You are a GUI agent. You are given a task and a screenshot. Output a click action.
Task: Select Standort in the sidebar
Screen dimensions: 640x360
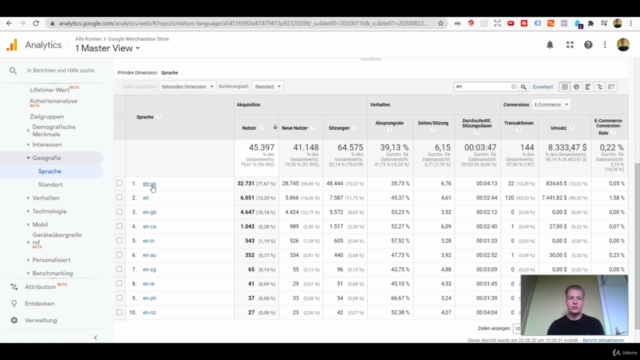(50, 184)
